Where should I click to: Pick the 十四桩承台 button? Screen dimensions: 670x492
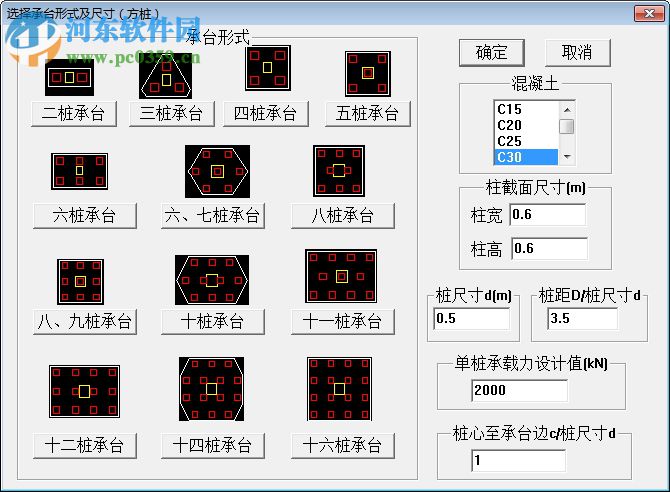213,445
